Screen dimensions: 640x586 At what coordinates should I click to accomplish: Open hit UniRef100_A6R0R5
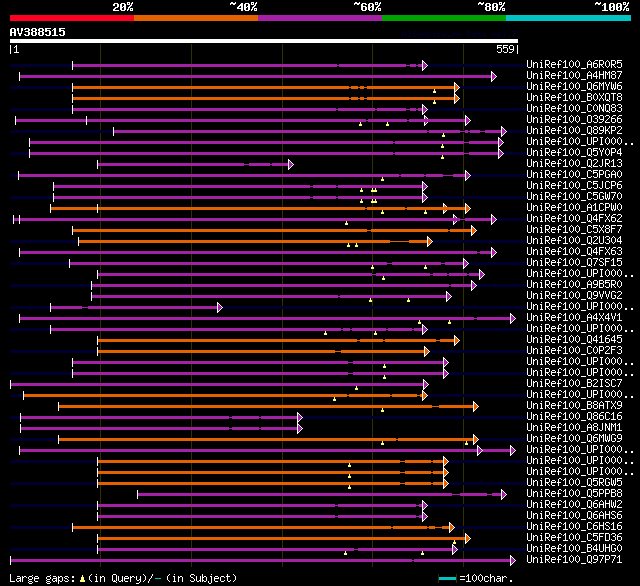574,64
